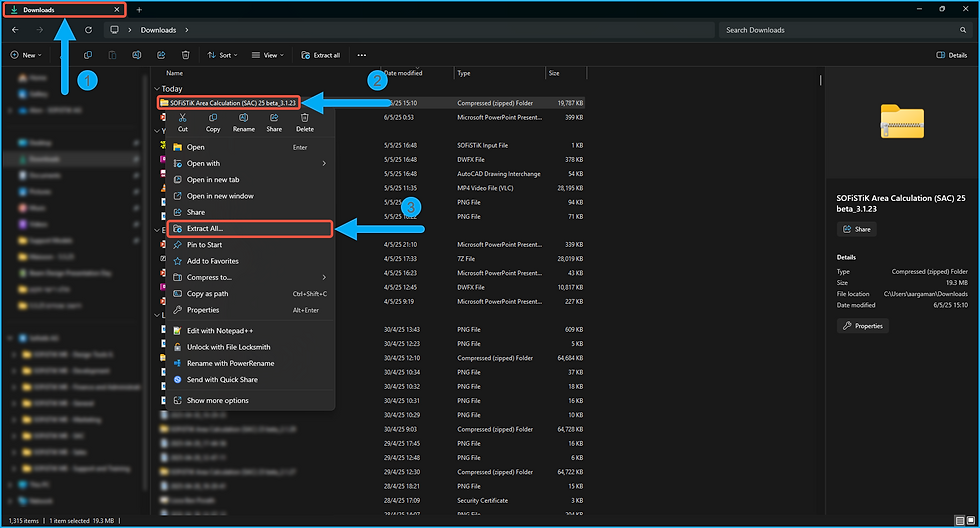Open the View dropdown
This screenshot has height=528, width=980.
pos(268,55)
